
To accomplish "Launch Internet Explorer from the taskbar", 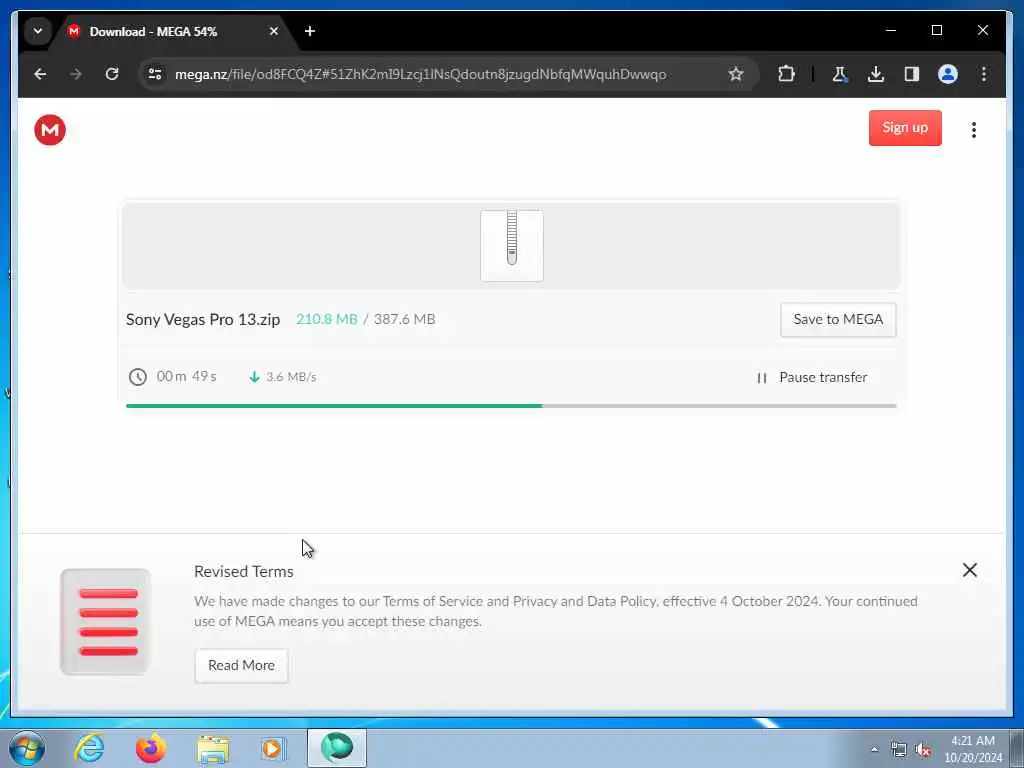I will (89, 748).
